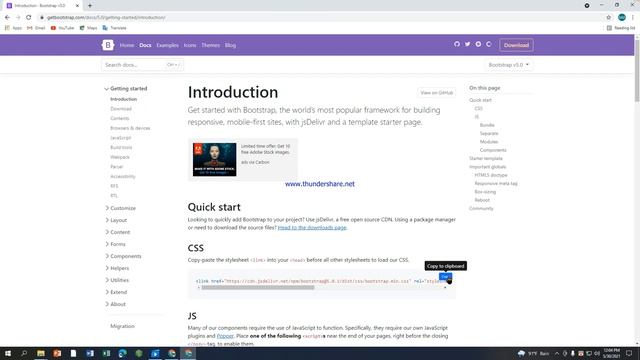This screenshot has width=640, height=360.
Task: Open Gmail bookmark
Action: pos(36,28)
